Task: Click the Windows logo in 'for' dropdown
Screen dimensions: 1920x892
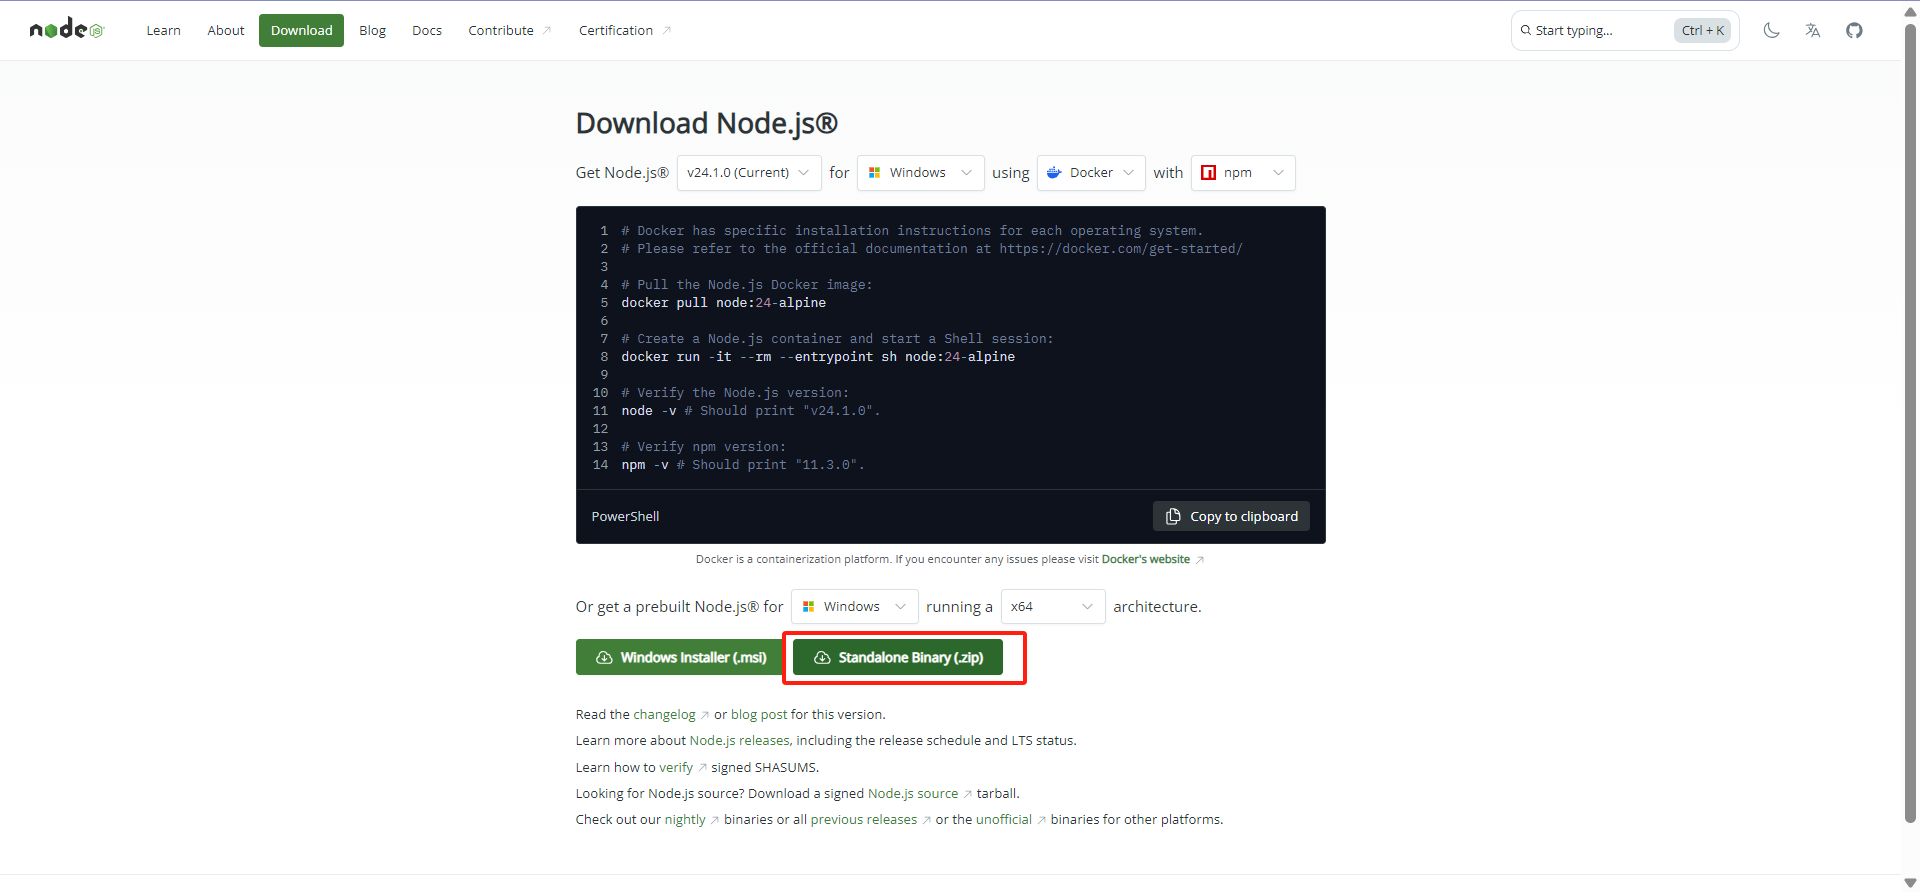Action: (x=874, y=172)
